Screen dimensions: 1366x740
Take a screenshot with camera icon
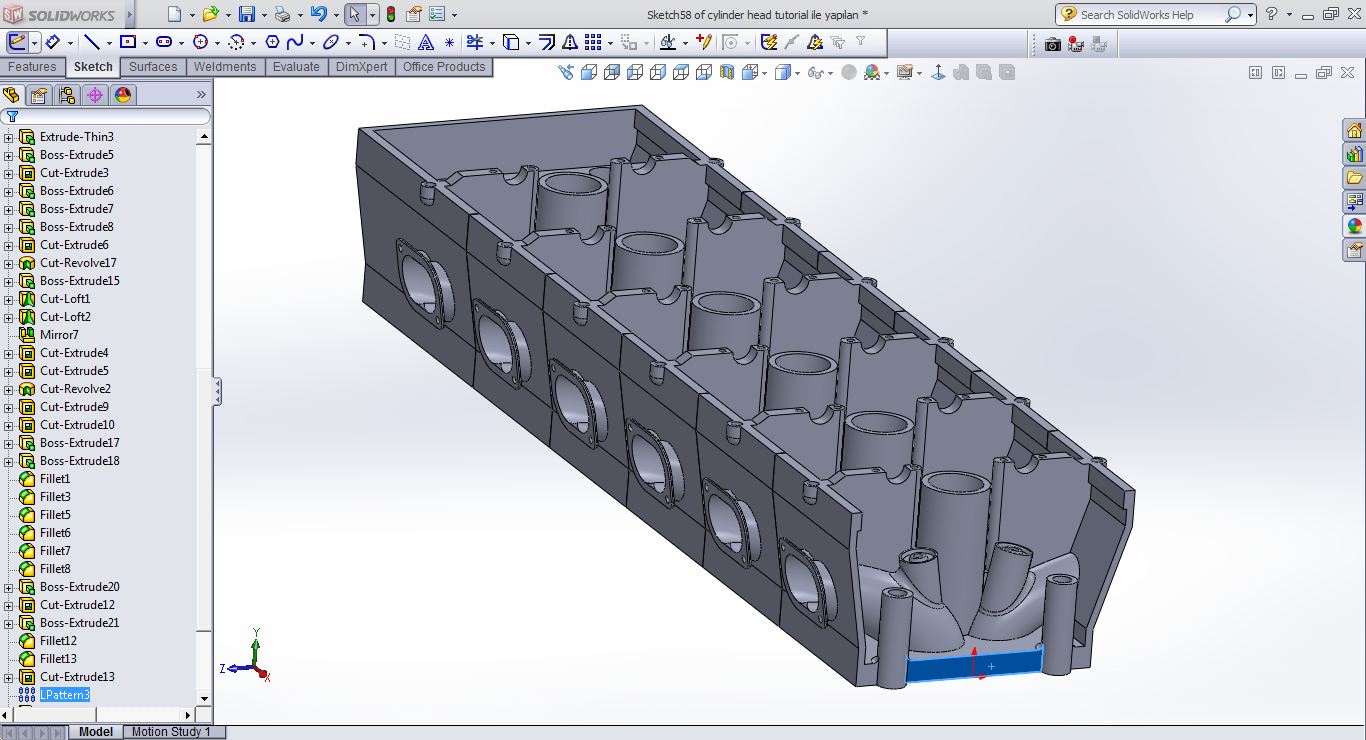coord(1052,43)
